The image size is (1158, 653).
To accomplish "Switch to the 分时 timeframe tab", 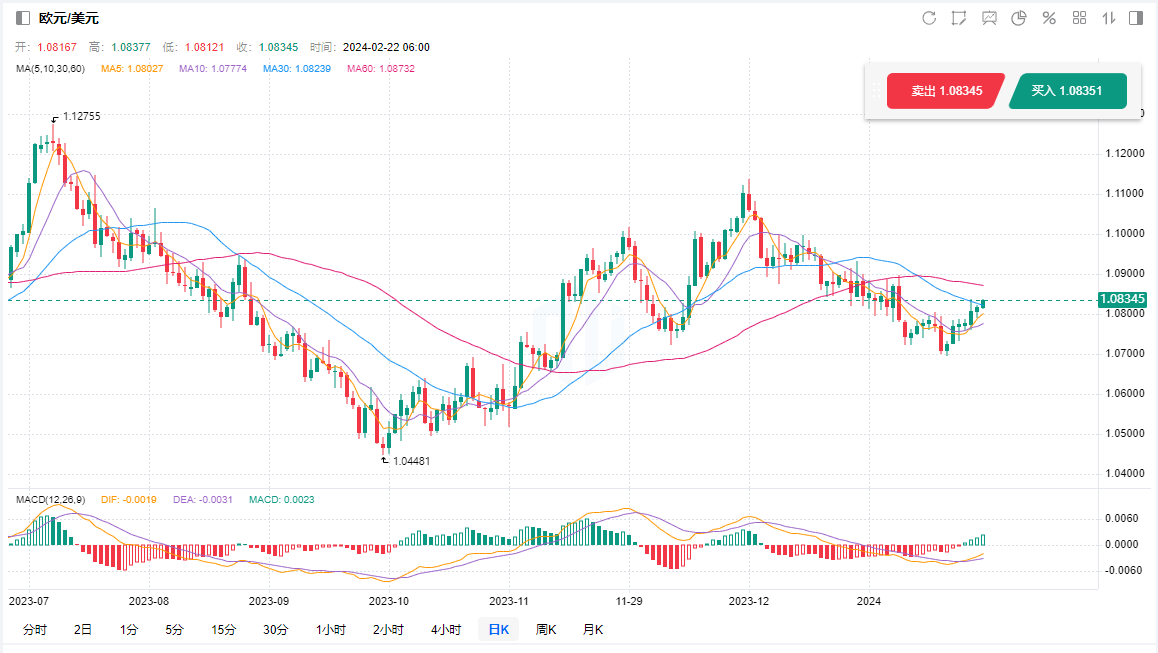I will (34, 630).
